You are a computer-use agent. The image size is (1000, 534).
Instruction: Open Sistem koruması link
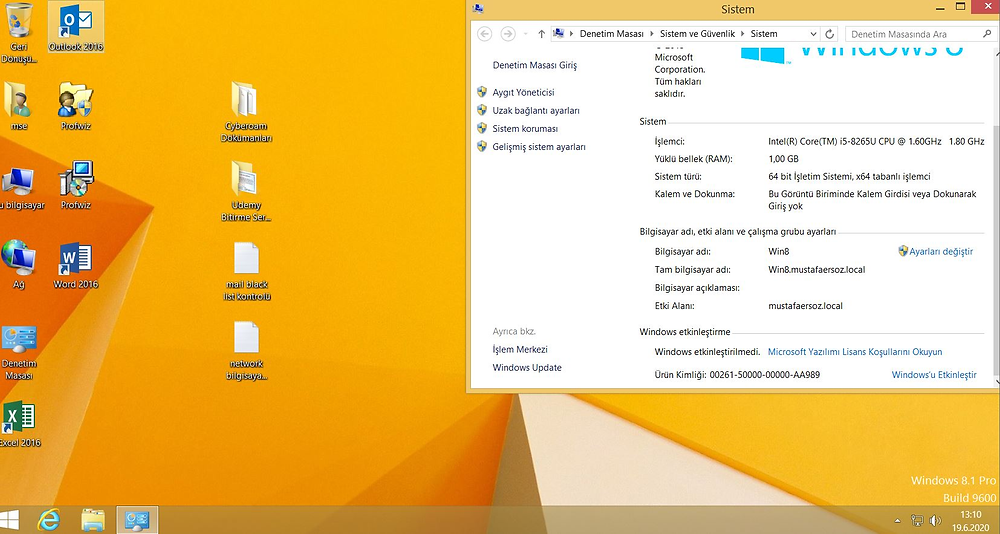525,128
